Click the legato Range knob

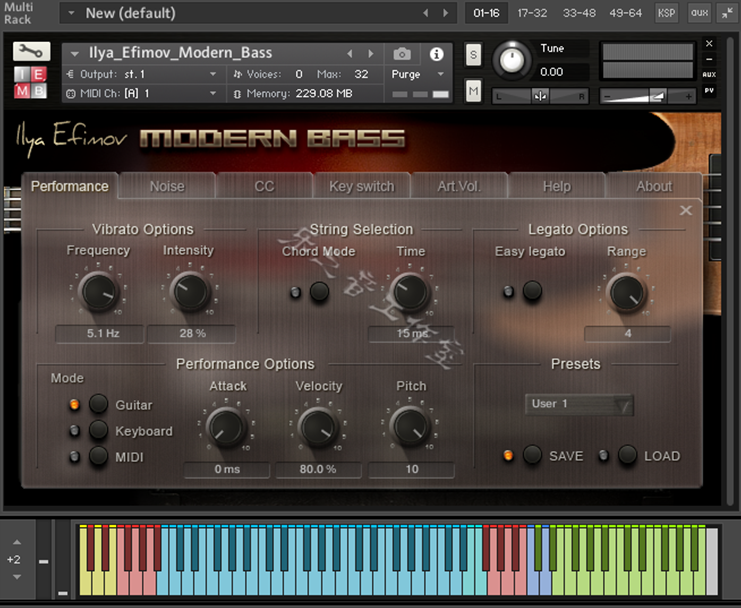(627, 293)
